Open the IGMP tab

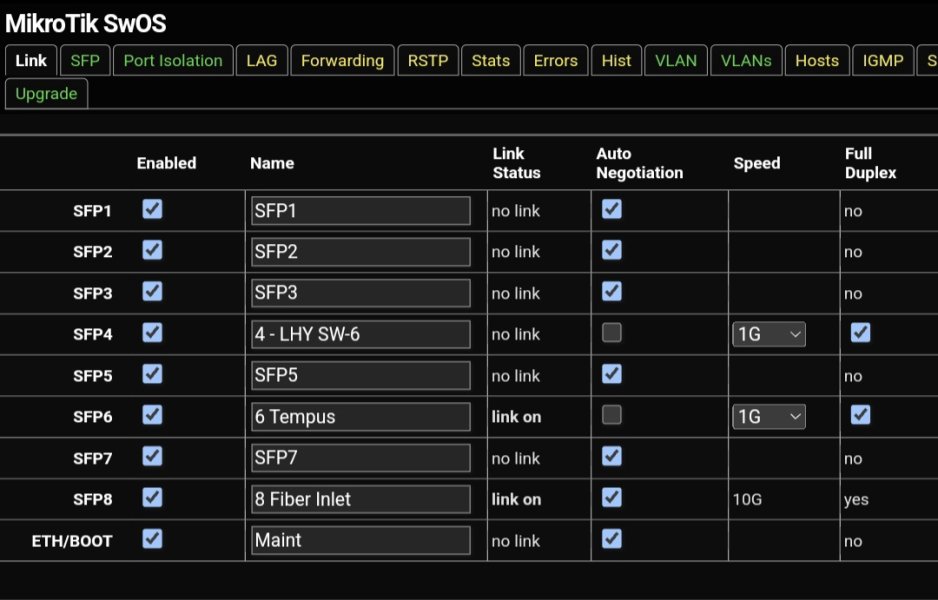click(883, 61)
